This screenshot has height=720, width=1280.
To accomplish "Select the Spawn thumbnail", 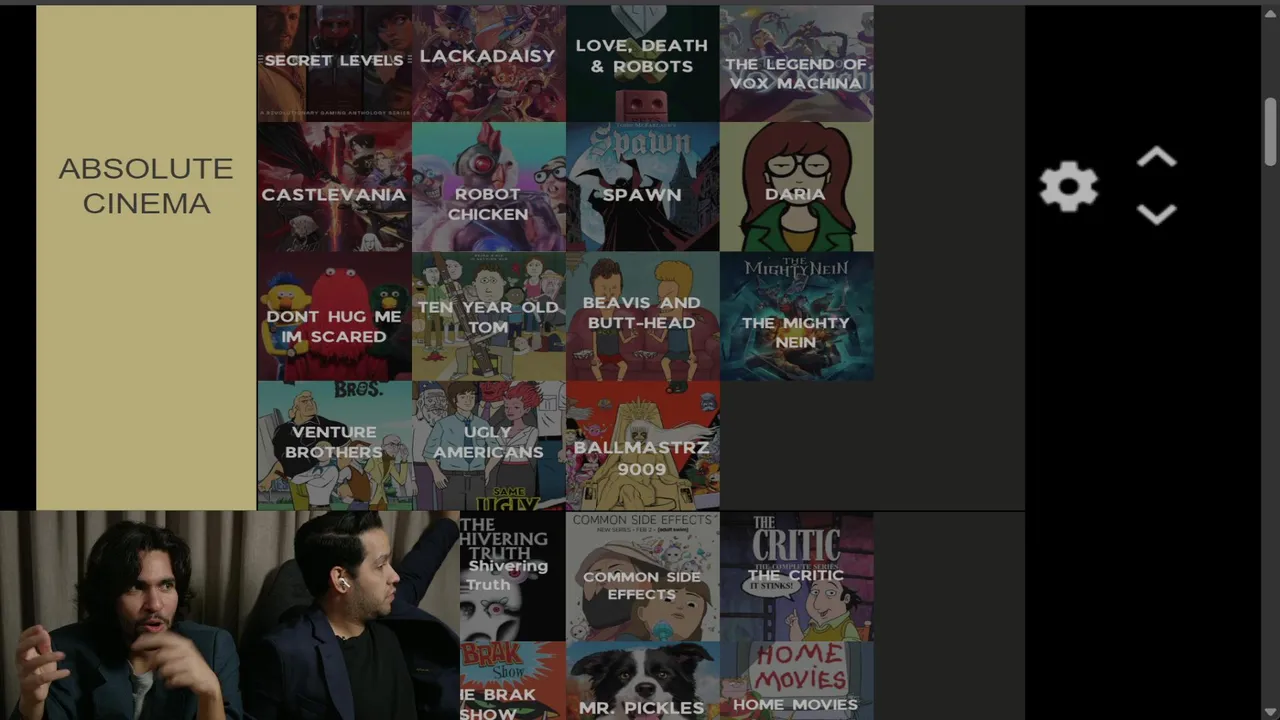I will 642,186.
